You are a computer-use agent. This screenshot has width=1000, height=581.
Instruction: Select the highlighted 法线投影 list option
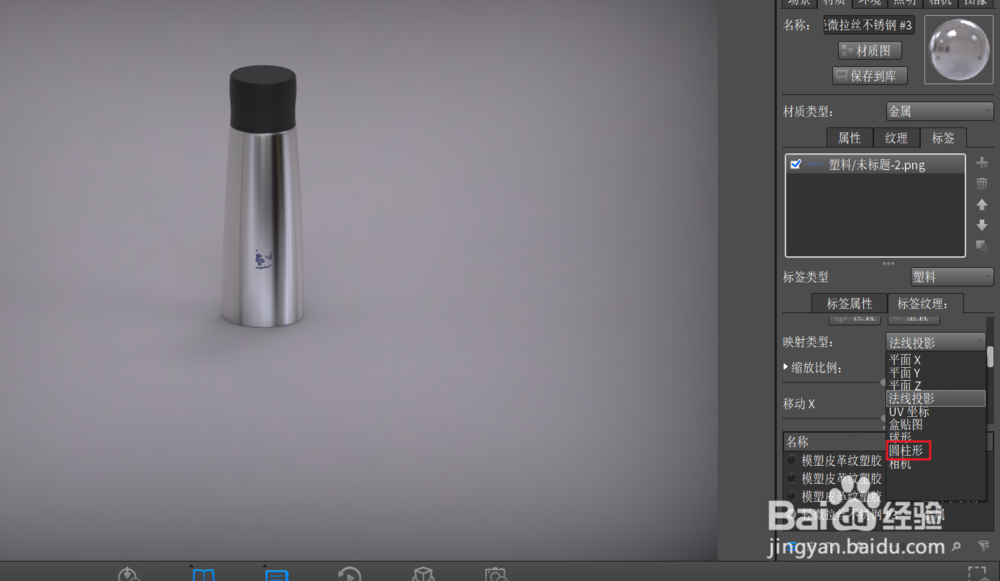[935, 399]
